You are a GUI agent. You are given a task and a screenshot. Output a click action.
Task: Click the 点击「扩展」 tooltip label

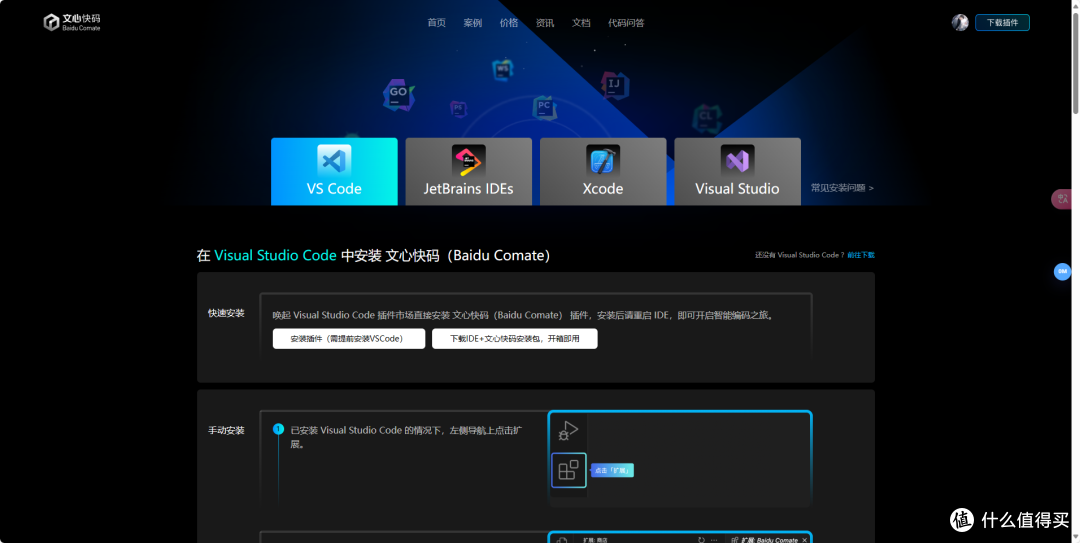[x=612, y=471]
